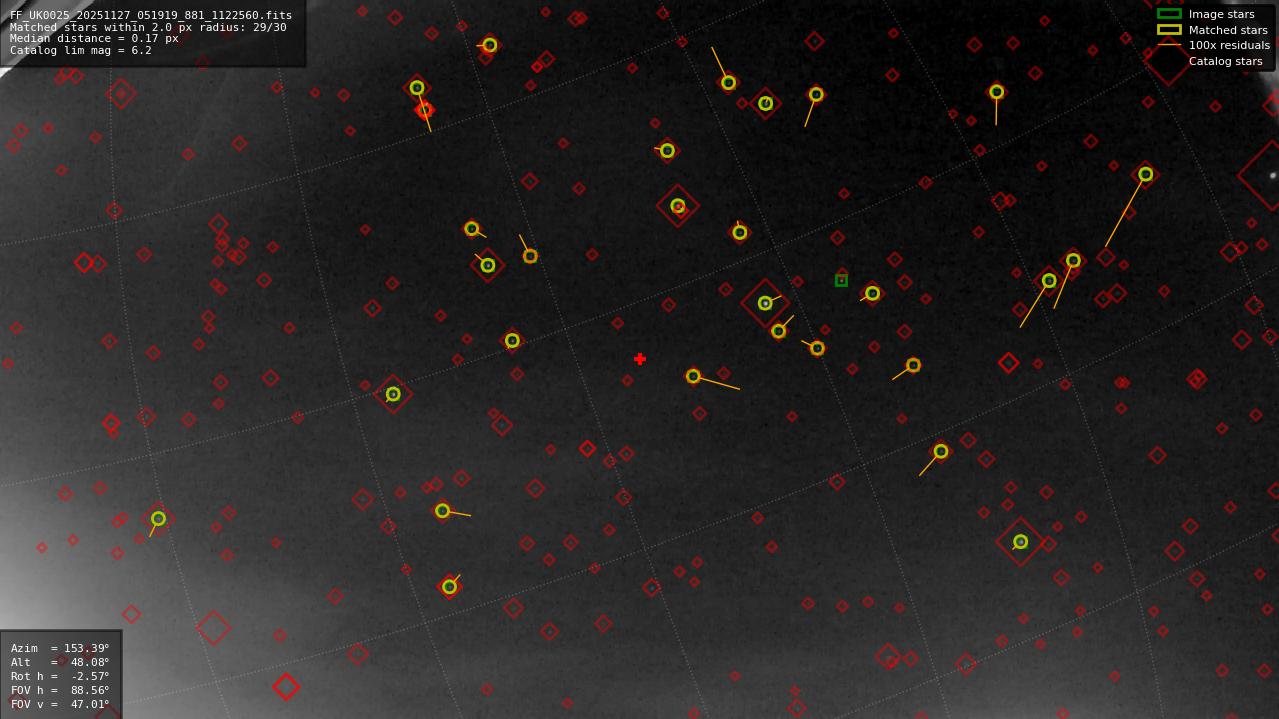The width and height of the screenshot is (1279, 719).
Task: Click the yellow Matched stars legend swatch
Action: coord(1169,30)
